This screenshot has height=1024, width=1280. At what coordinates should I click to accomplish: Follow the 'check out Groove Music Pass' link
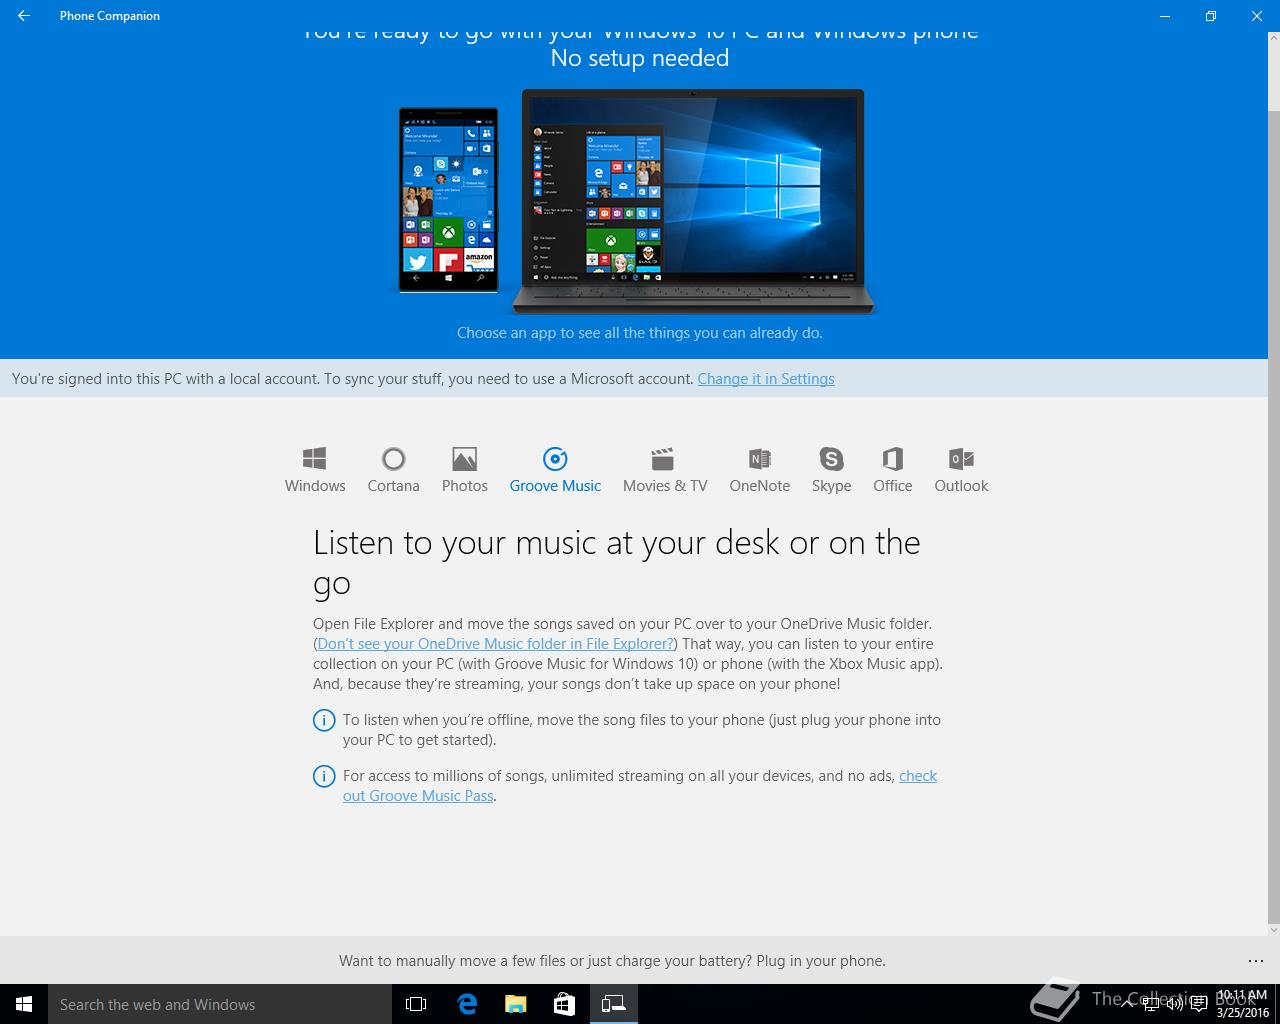click(x=640, y=786)
